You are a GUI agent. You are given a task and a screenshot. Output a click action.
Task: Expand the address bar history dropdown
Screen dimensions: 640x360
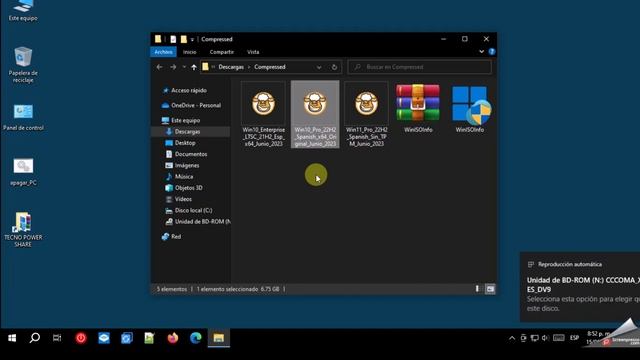(x=319, y=67)
